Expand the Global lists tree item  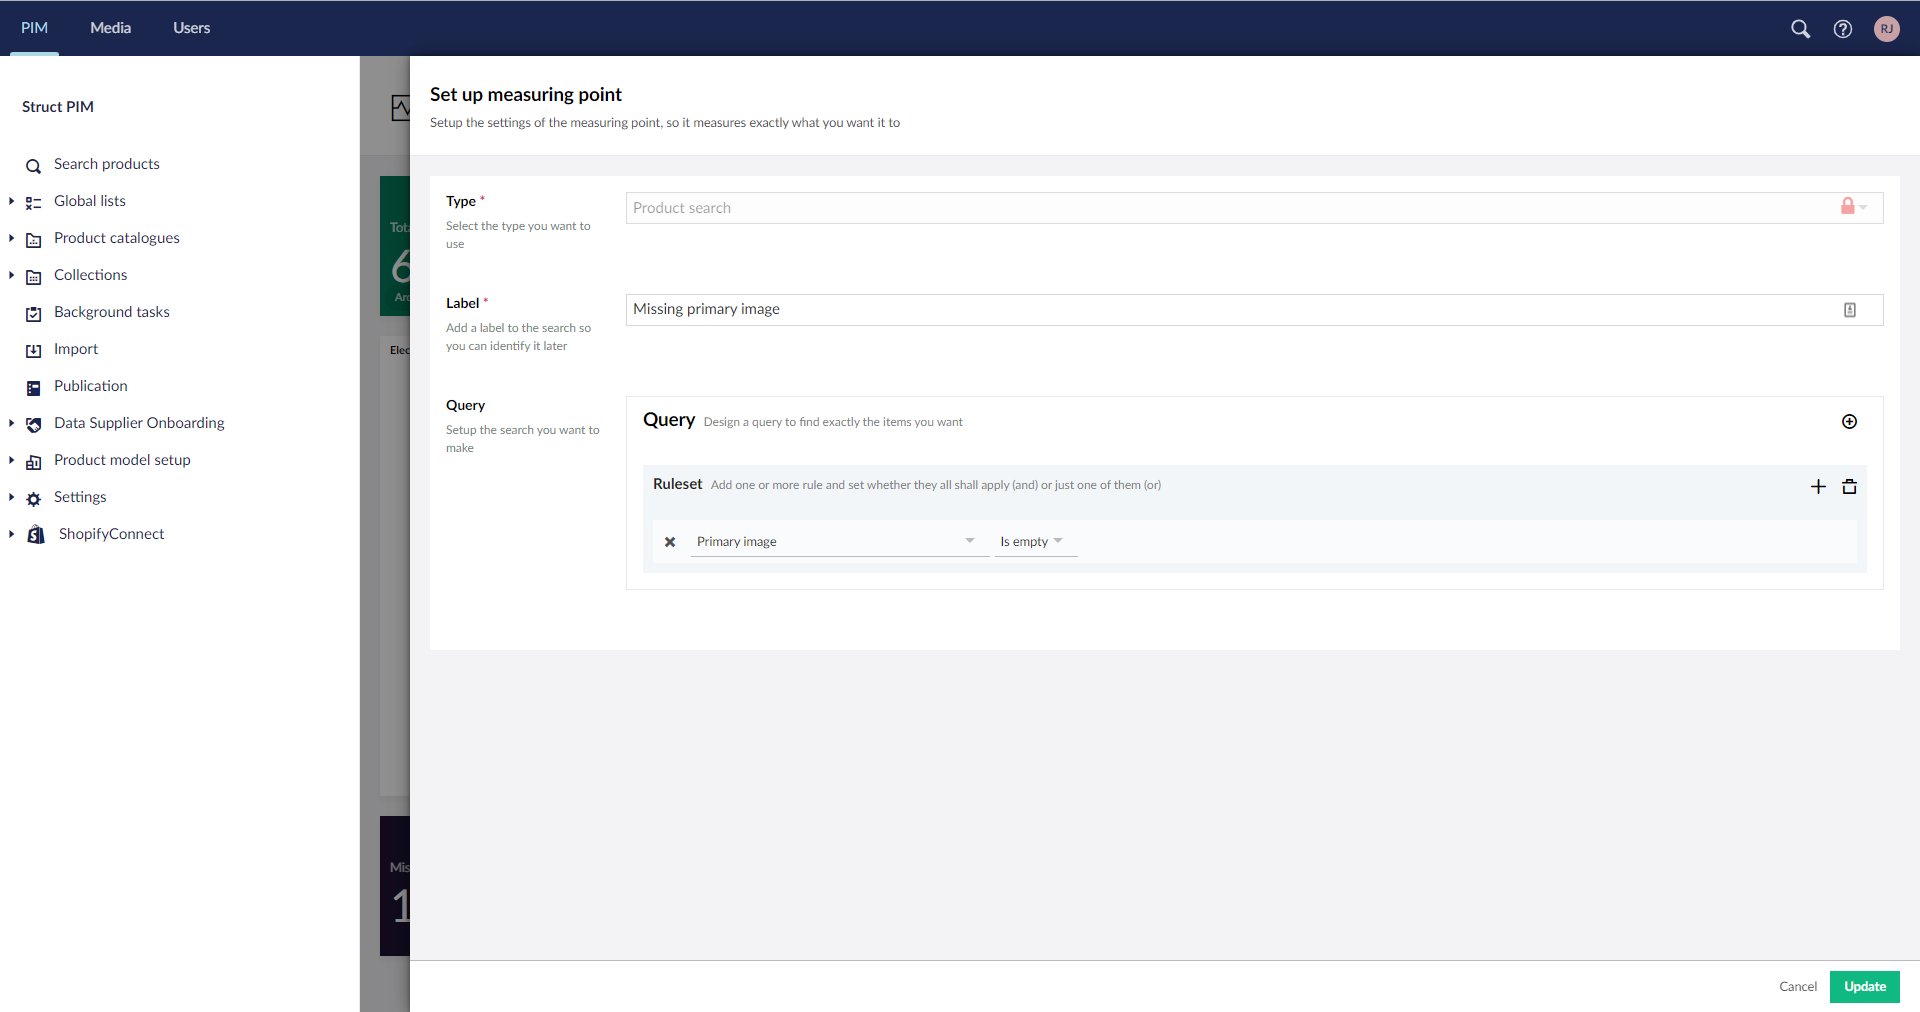click(x=11, y=201)
